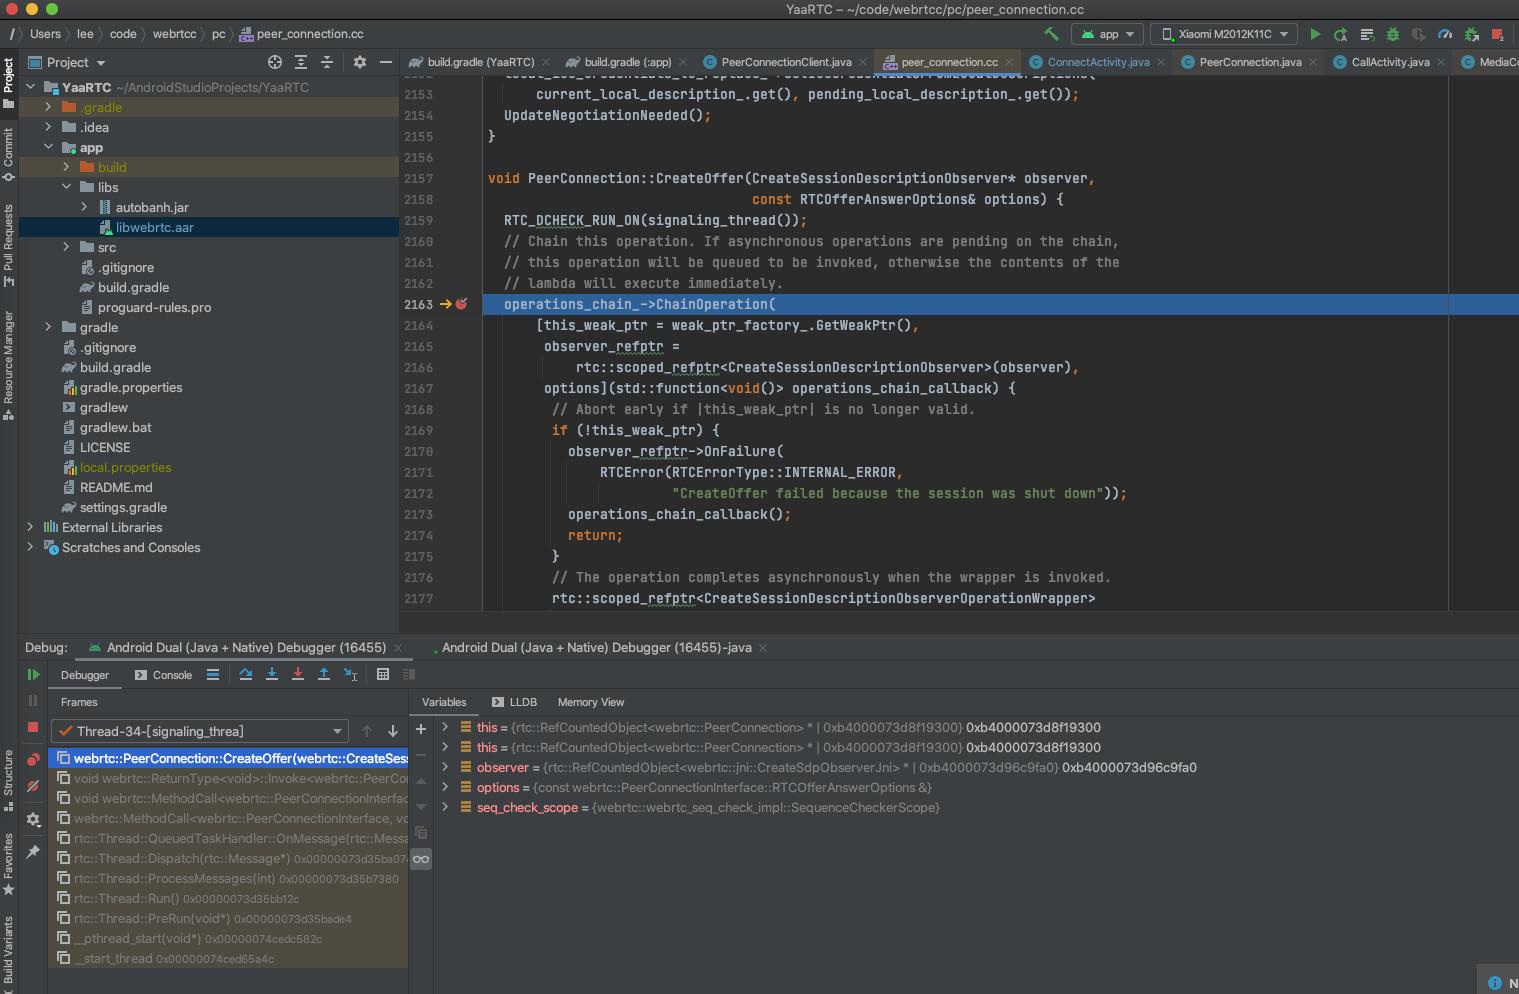1519x994 pixels.
Task: Collapse the libs folder in project tree
Action: tap(66, 187)
